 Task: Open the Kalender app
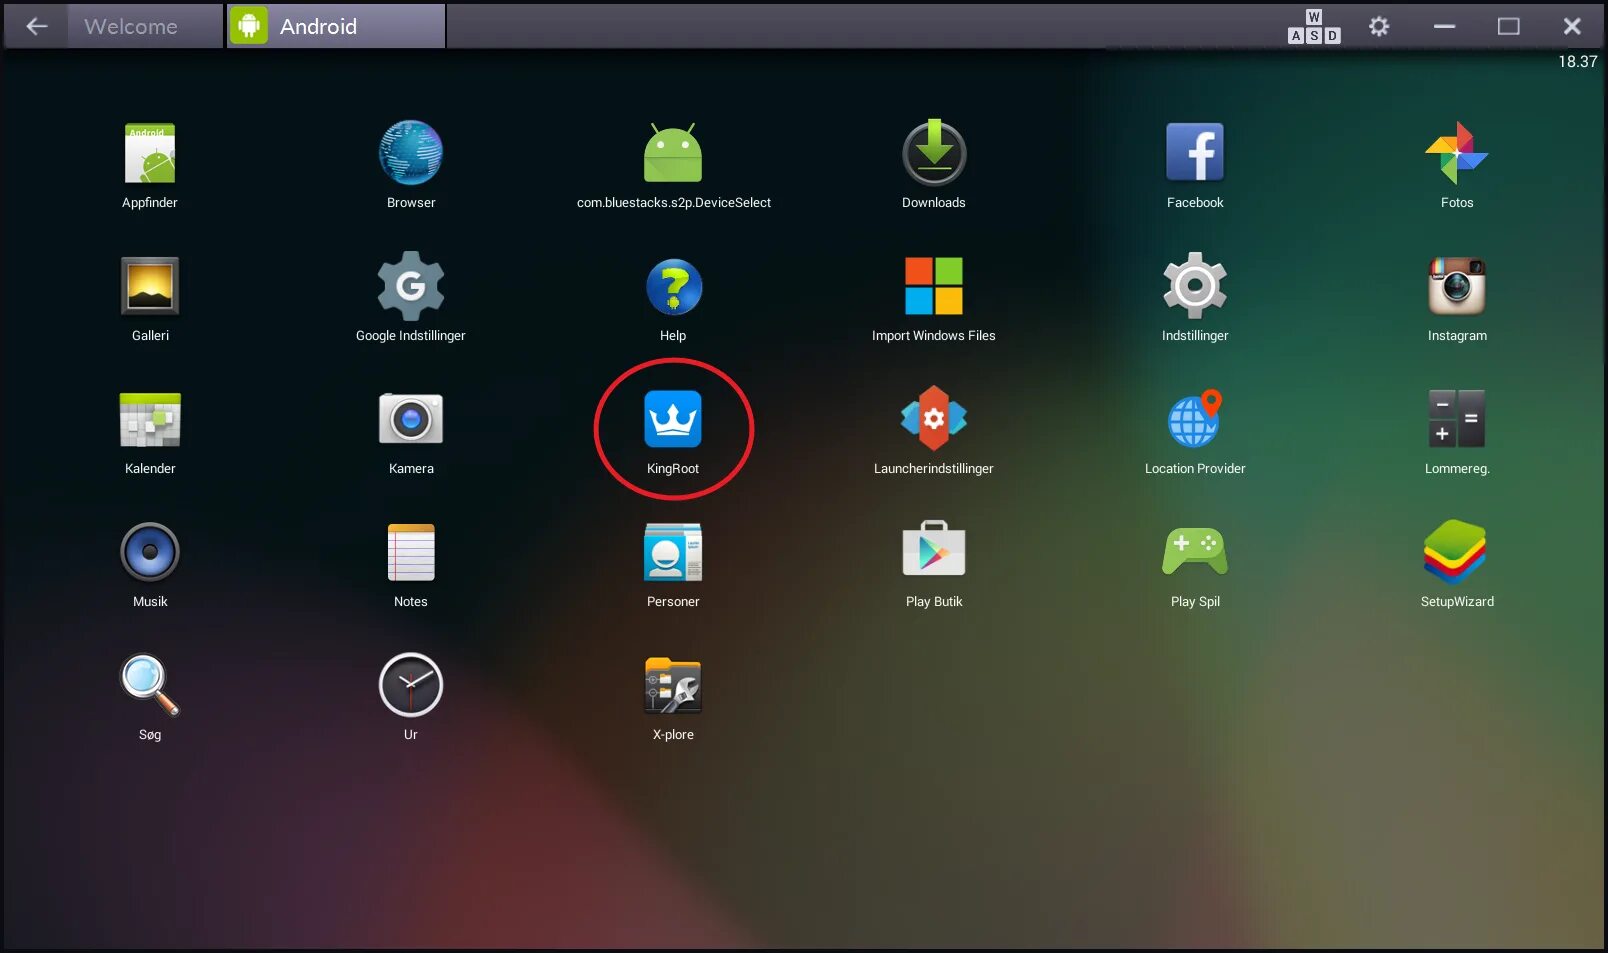(x=150, y=419)
